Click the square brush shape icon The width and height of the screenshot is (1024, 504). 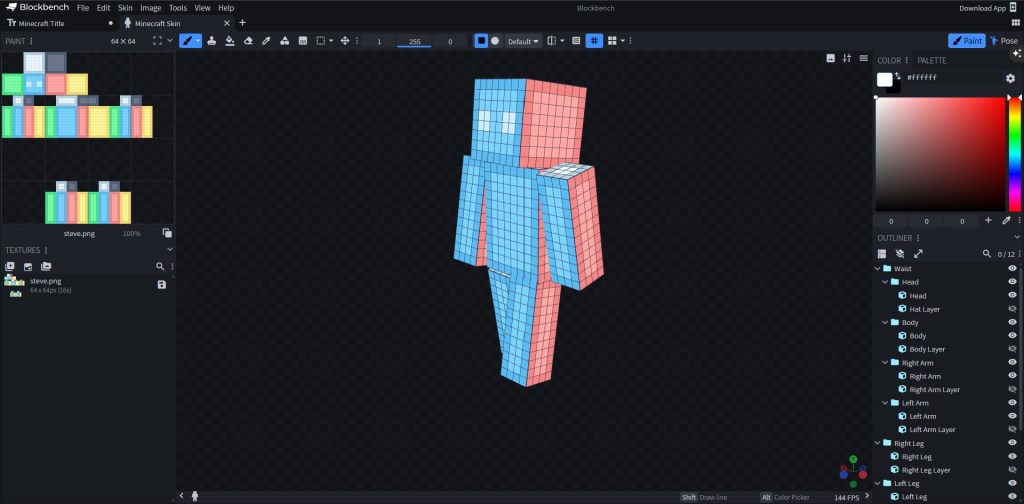pos(481,41)
